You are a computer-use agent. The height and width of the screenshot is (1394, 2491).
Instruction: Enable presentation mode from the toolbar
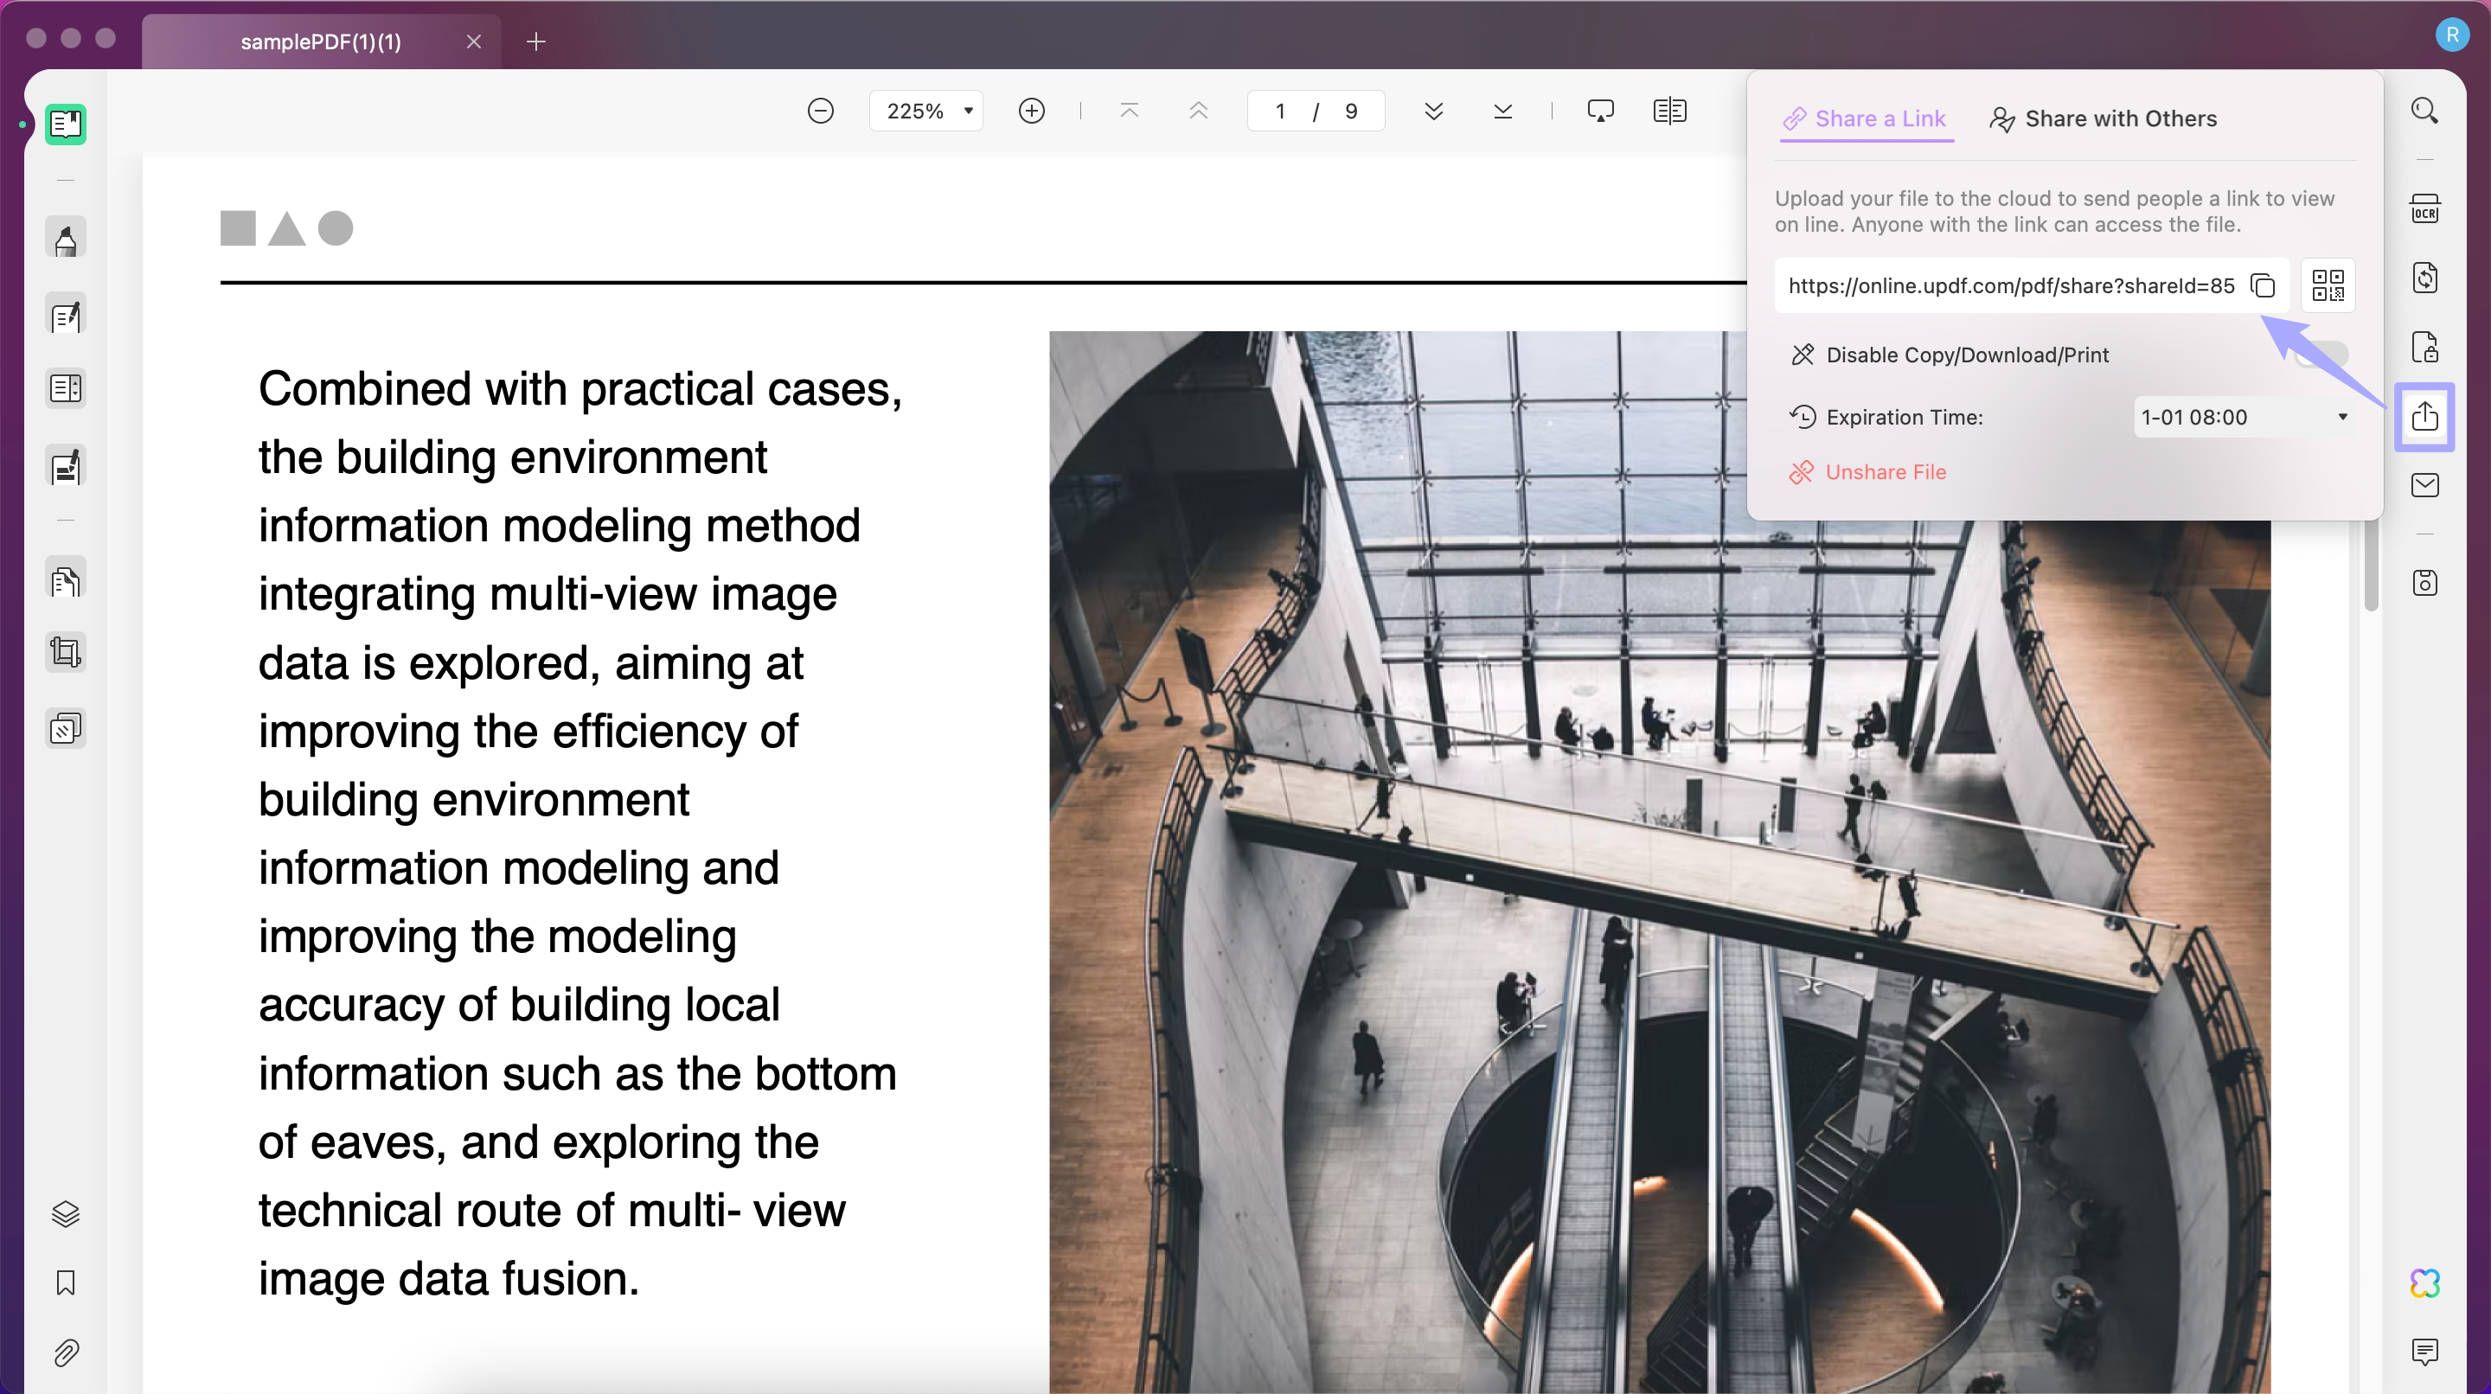click(x=1601, y=111)
